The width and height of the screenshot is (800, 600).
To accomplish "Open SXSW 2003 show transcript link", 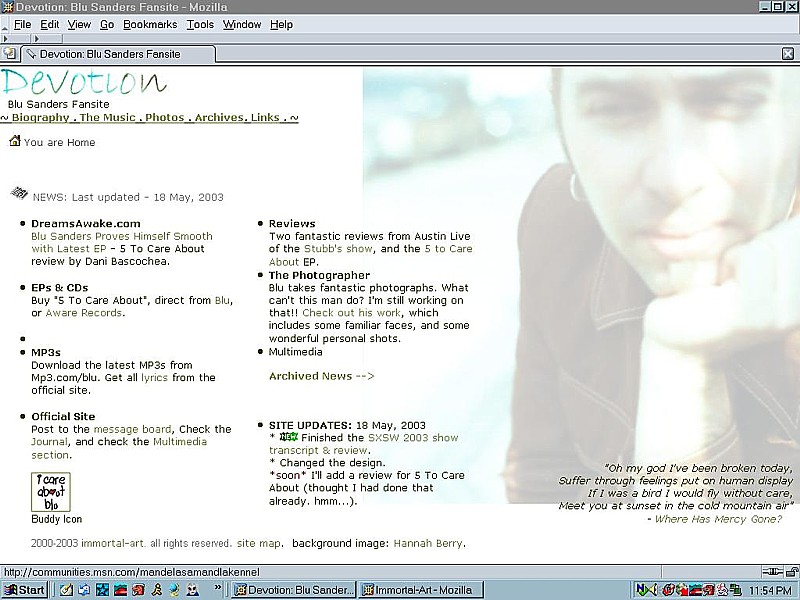I will tap(363, 444).
